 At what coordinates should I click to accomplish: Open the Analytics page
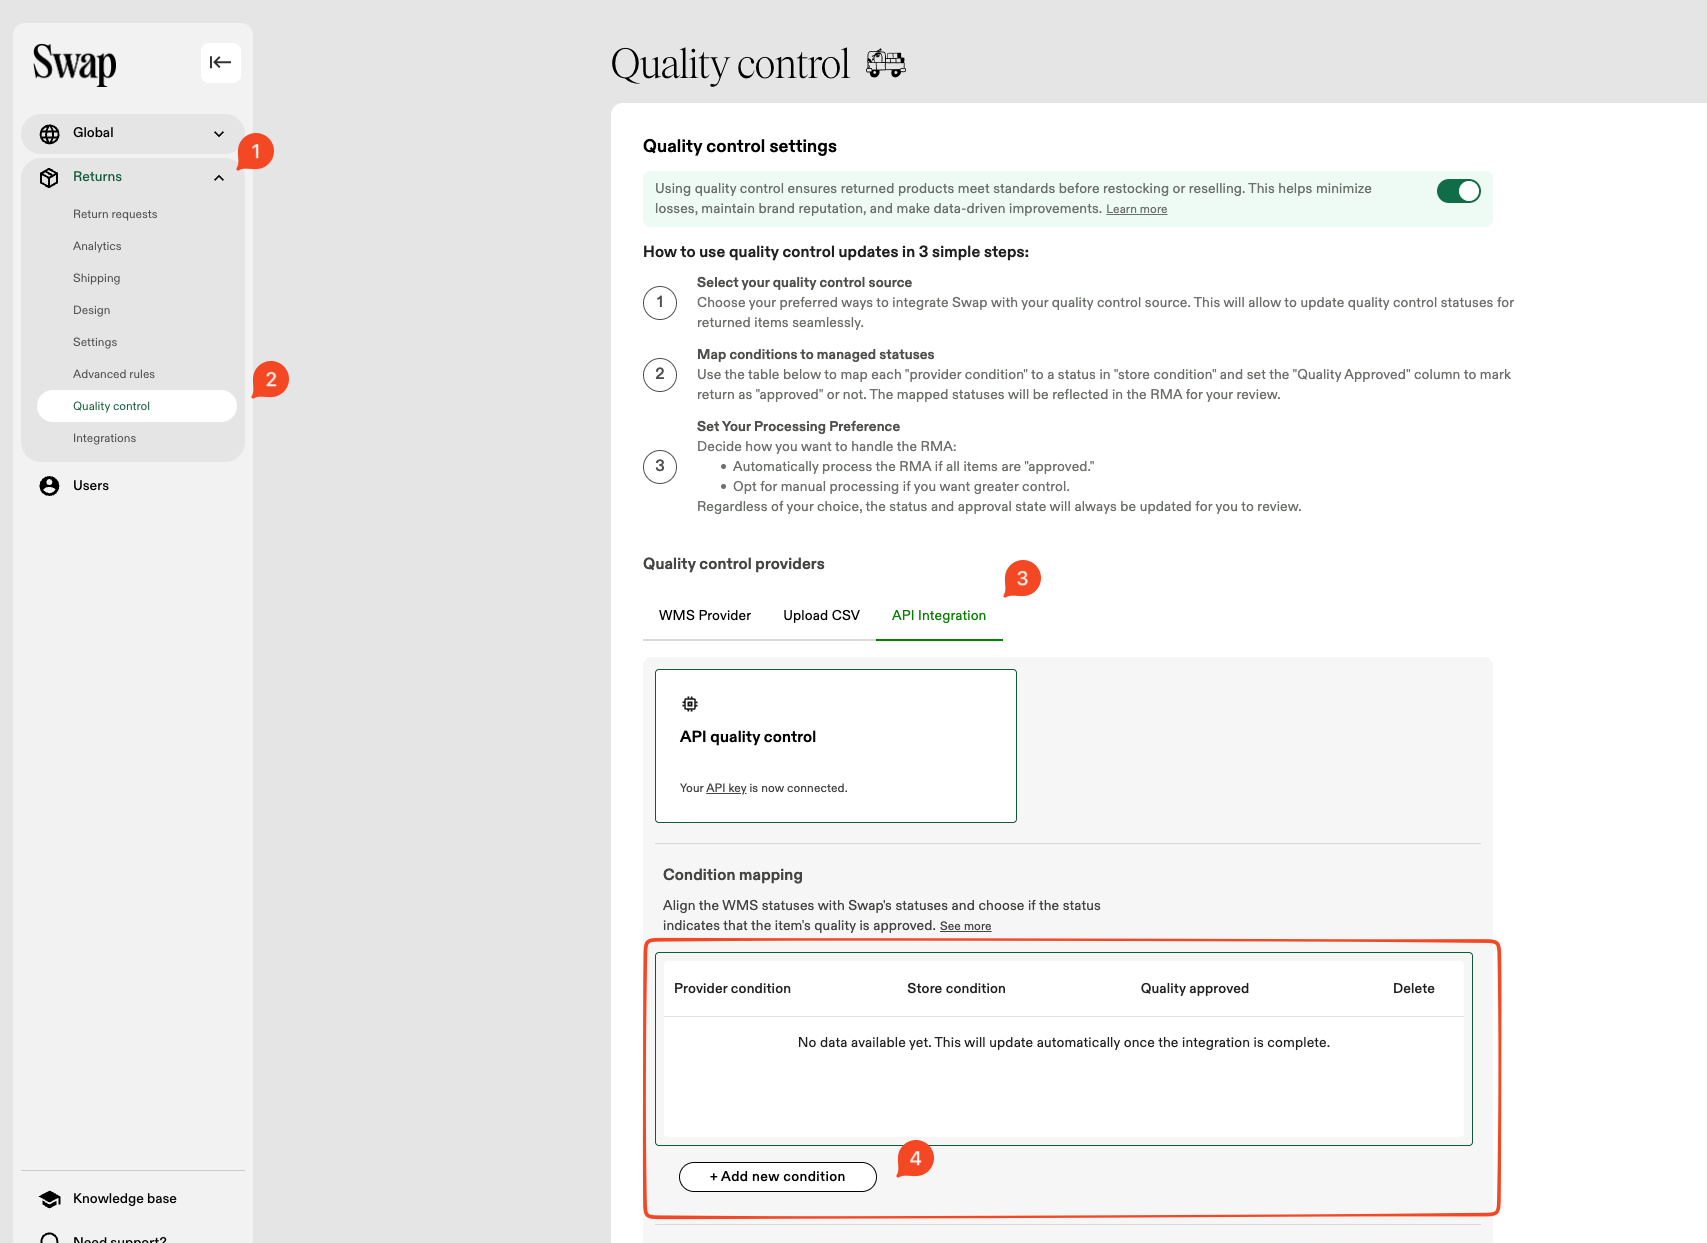(x=97, y=245)
